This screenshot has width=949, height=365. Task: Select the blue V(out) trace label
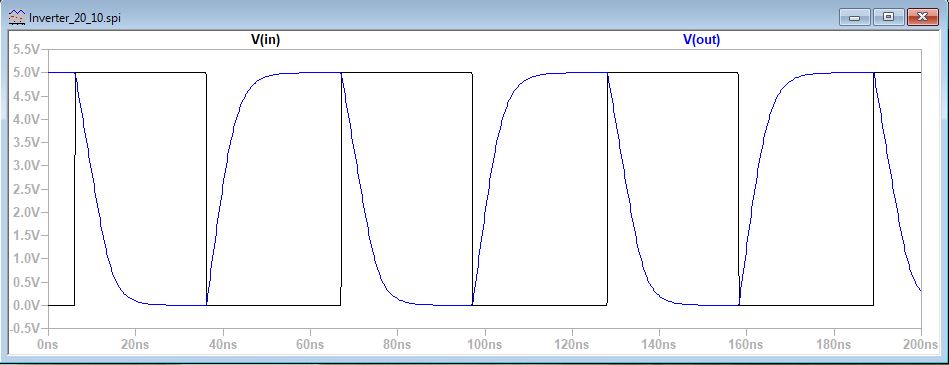(x=701, y=39)
